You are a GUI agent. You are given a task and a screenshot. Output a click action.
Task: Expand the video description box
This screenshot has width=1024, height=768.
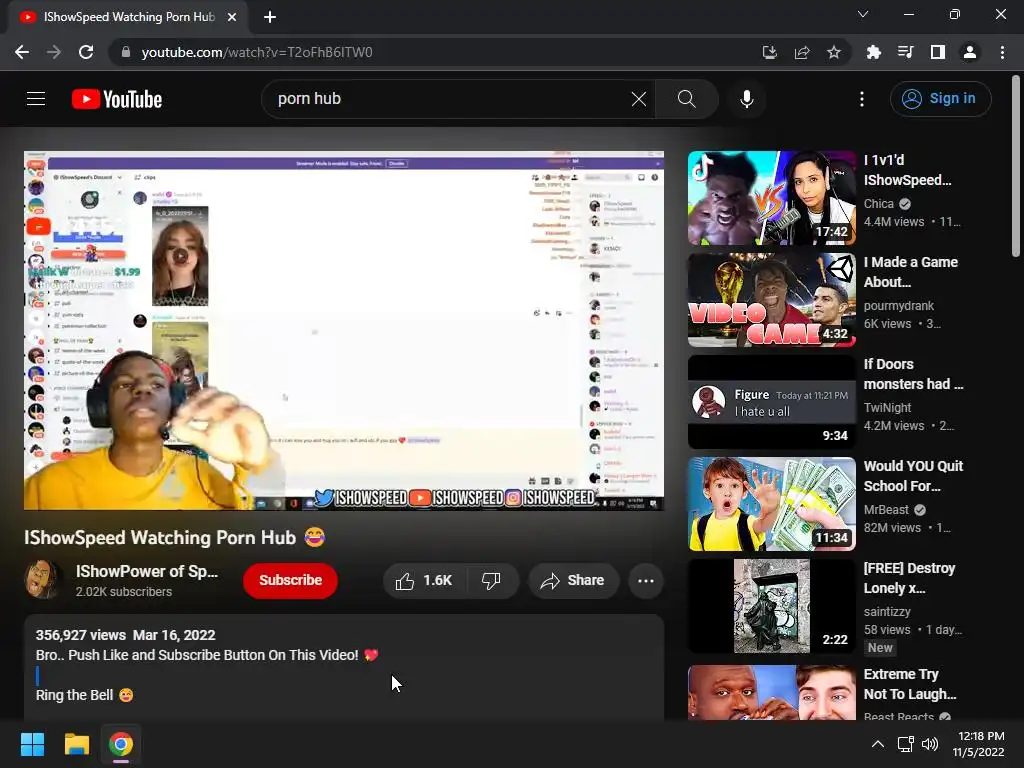coord(344,666)
